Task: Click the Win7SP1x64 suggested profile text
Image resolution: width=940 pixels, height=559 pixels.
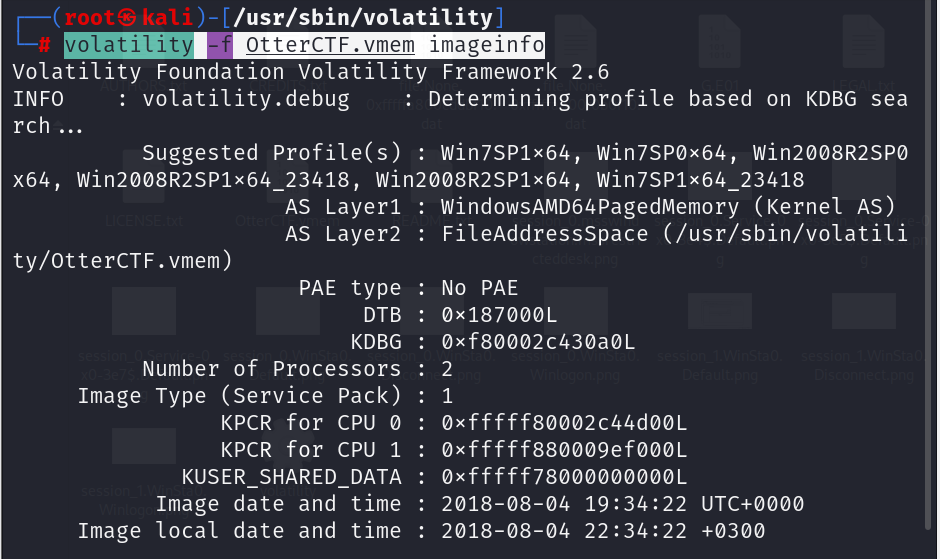Action: pos(513,153)
